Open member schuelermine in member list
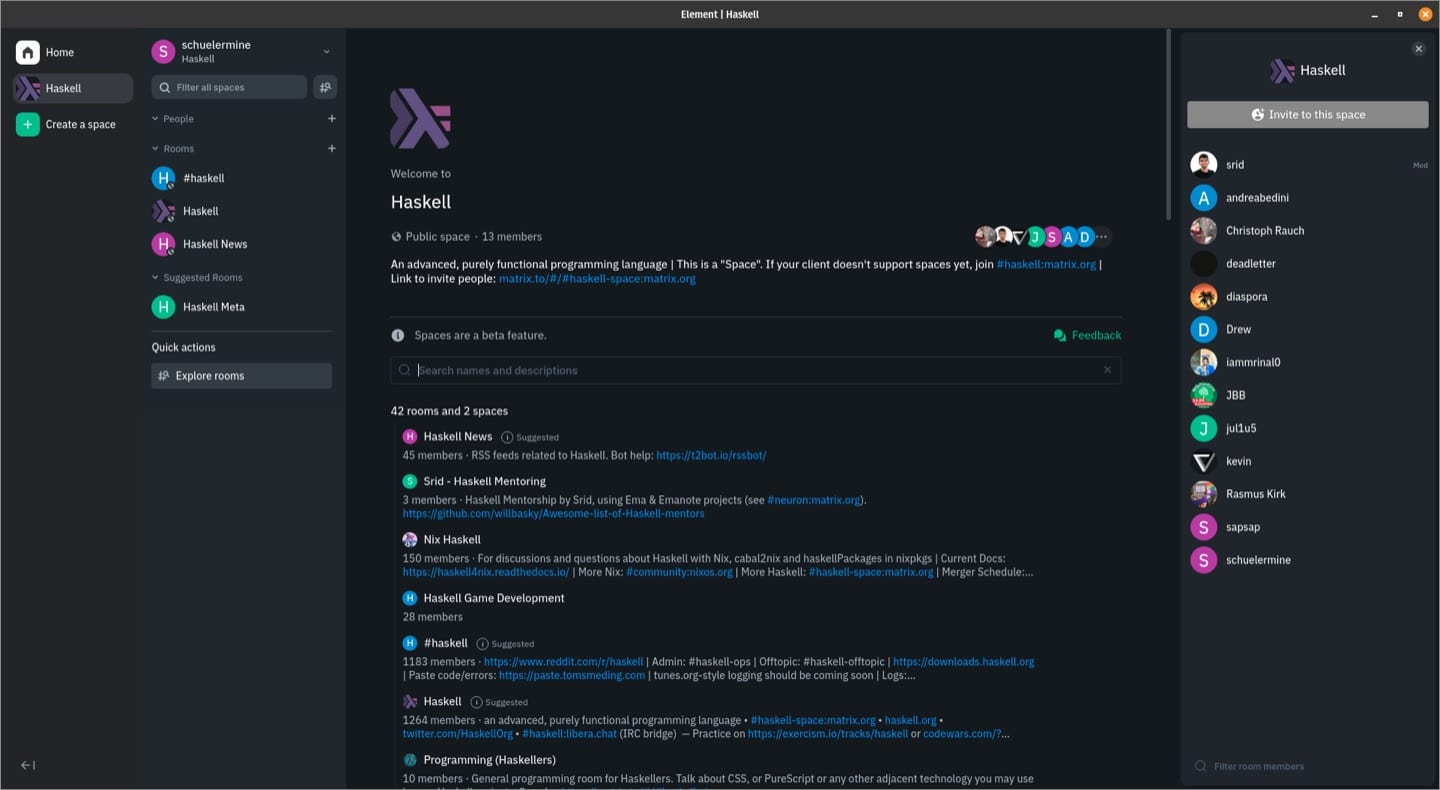Image resolution: width=1440 pixels, height=790 pixels. [x=1308, y=560]
